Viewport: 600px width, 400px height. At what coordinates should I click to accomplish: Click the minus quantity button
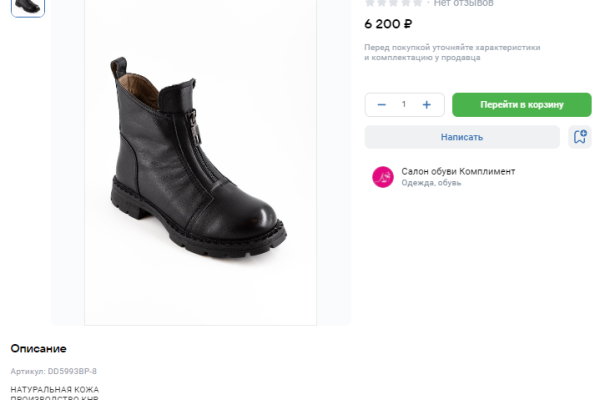point(381,105)
